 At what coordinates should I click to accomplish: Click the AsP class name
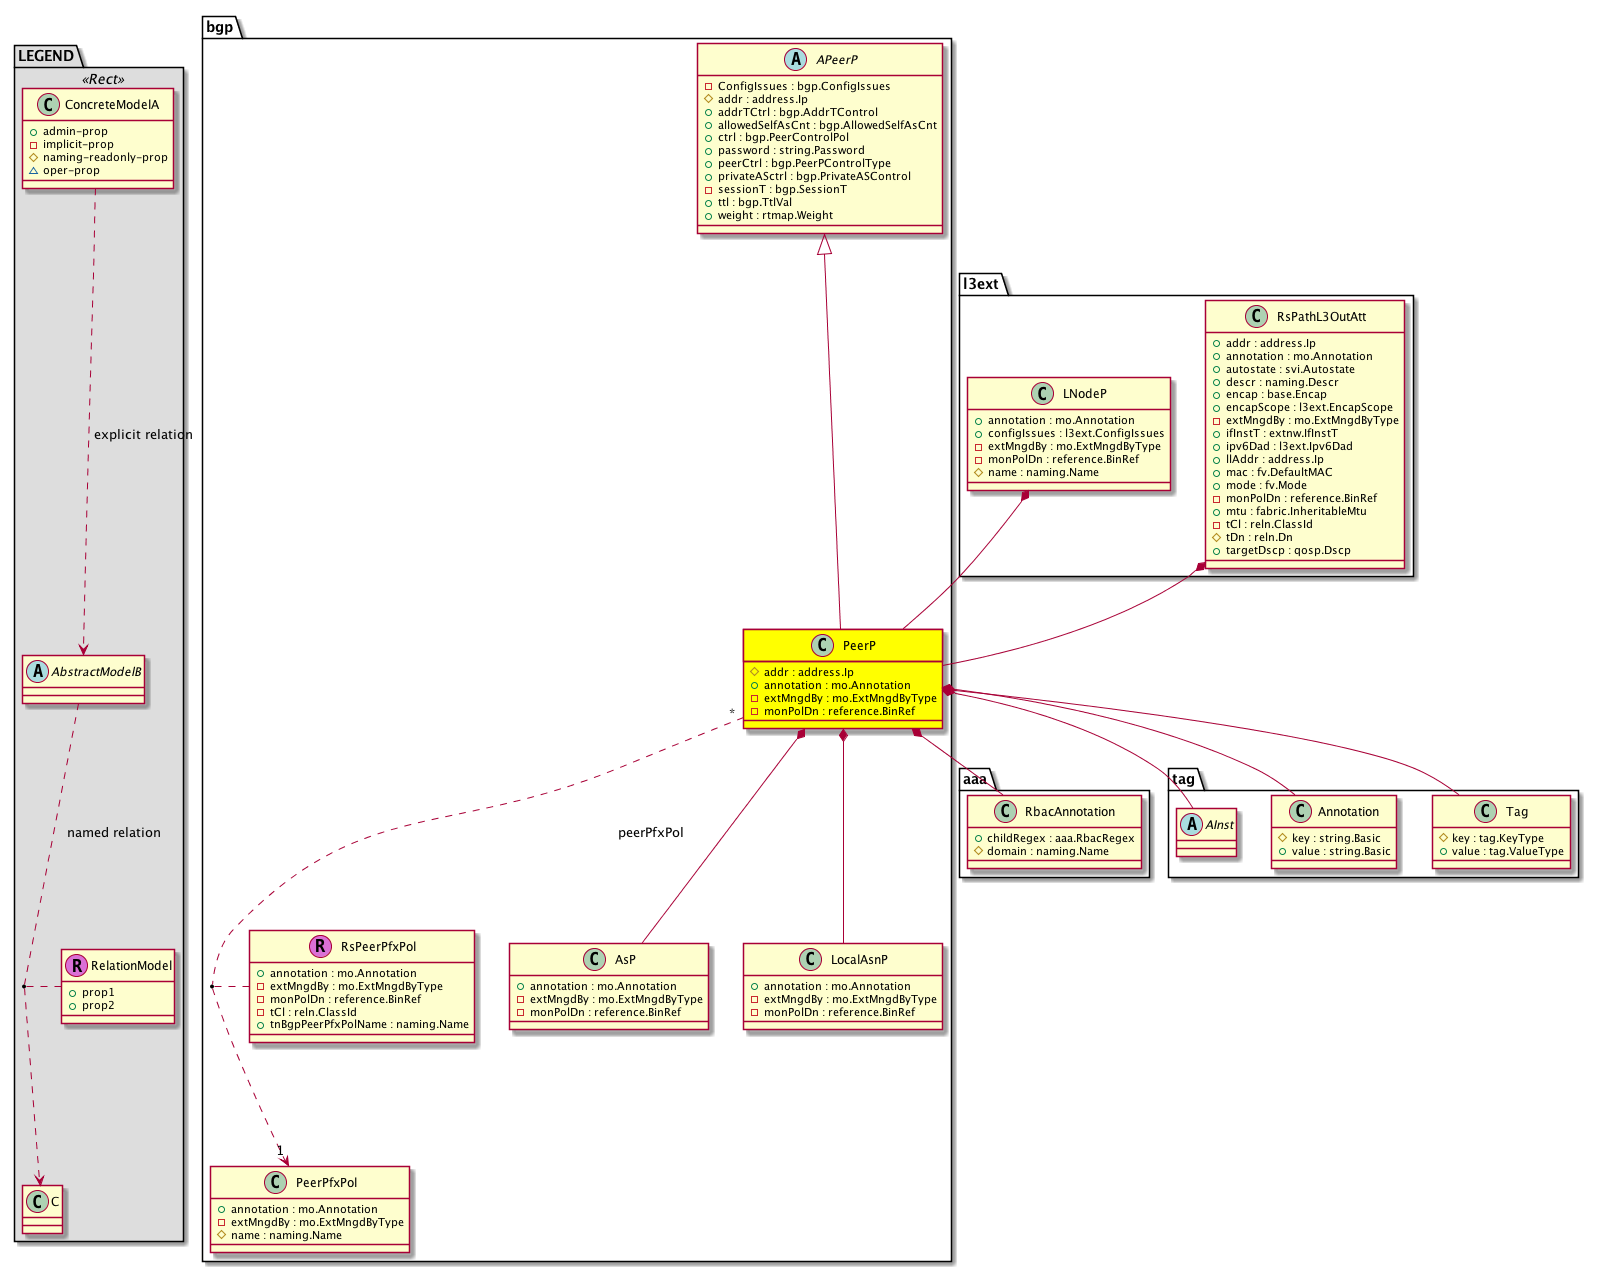pyautogui.click(x=625, y=959)
